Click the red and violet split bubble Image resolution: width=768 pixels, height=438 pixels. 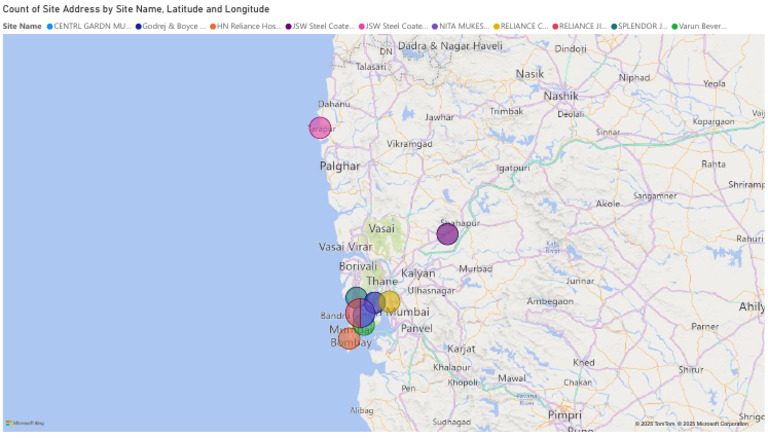(x=360, y=313)
